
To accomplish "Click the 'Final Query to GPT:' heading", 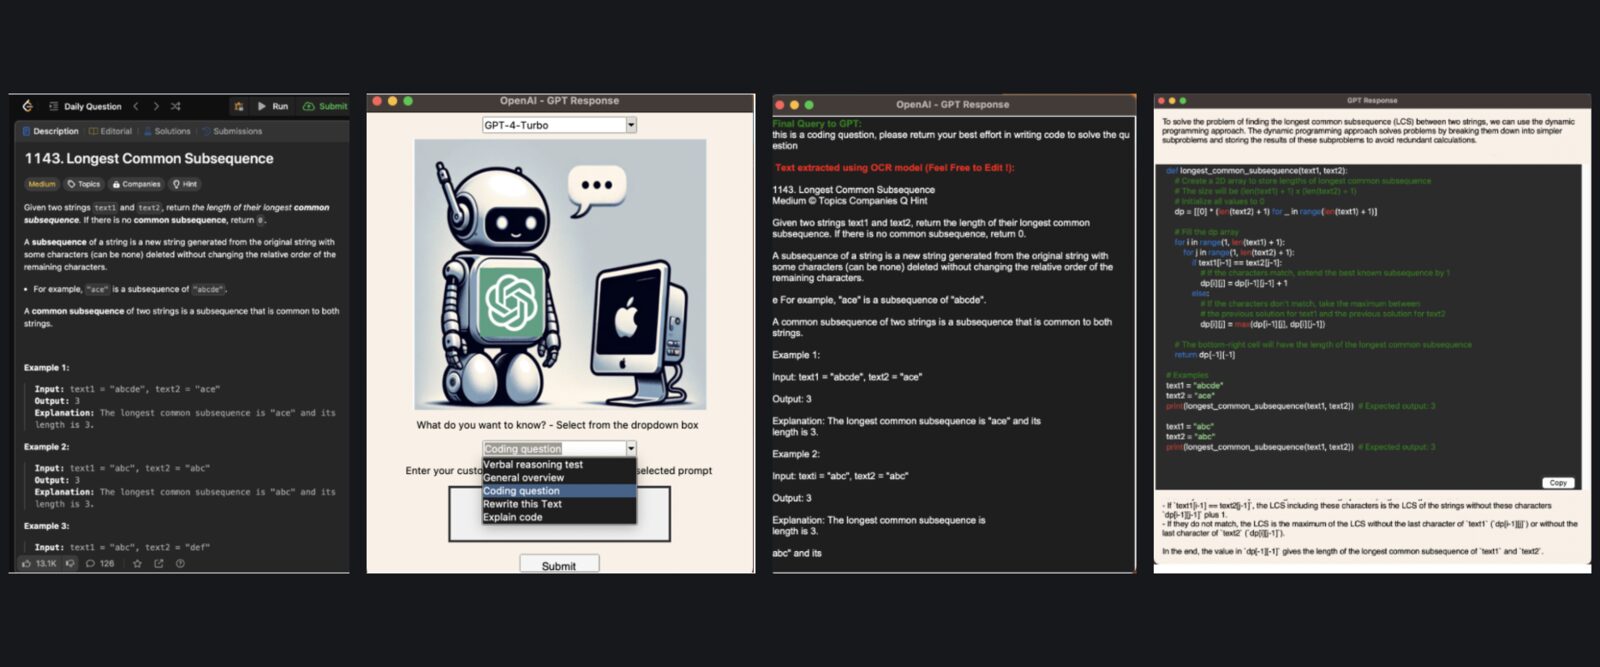I will (x=816, y=124).
